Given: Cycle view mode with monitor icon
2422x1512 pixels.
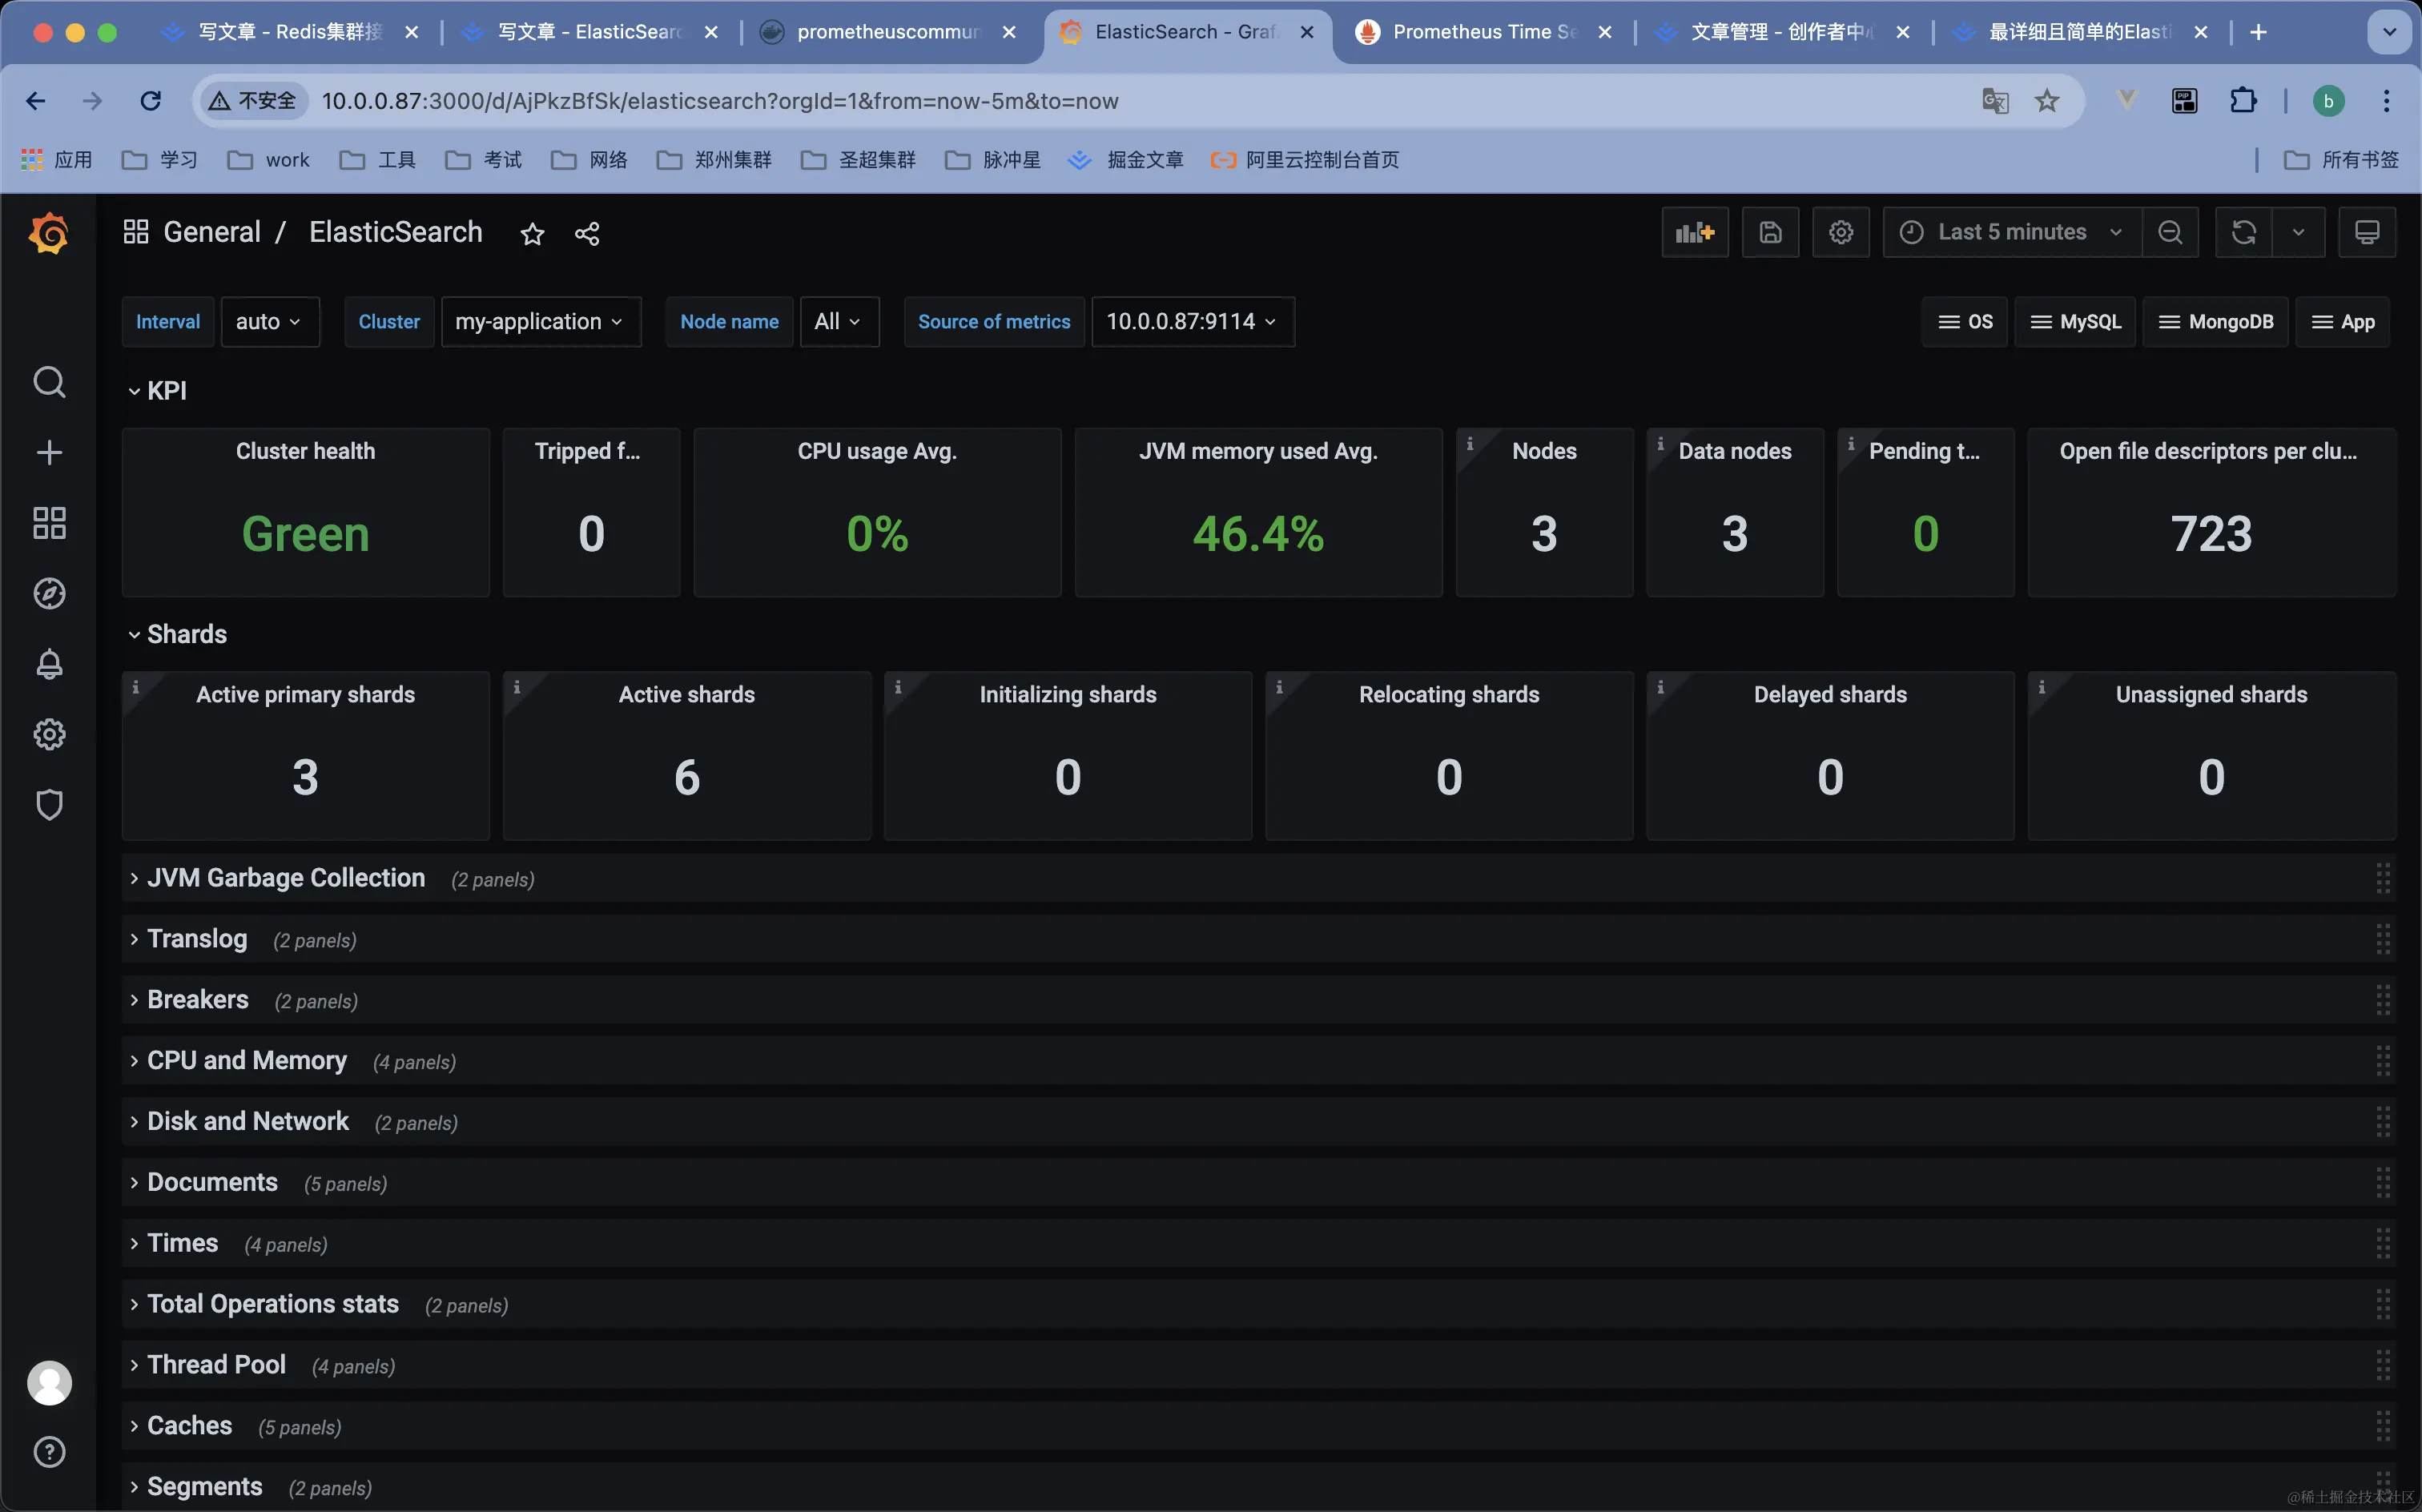Looking at the screenshot, I should [x=2367, y=233].
